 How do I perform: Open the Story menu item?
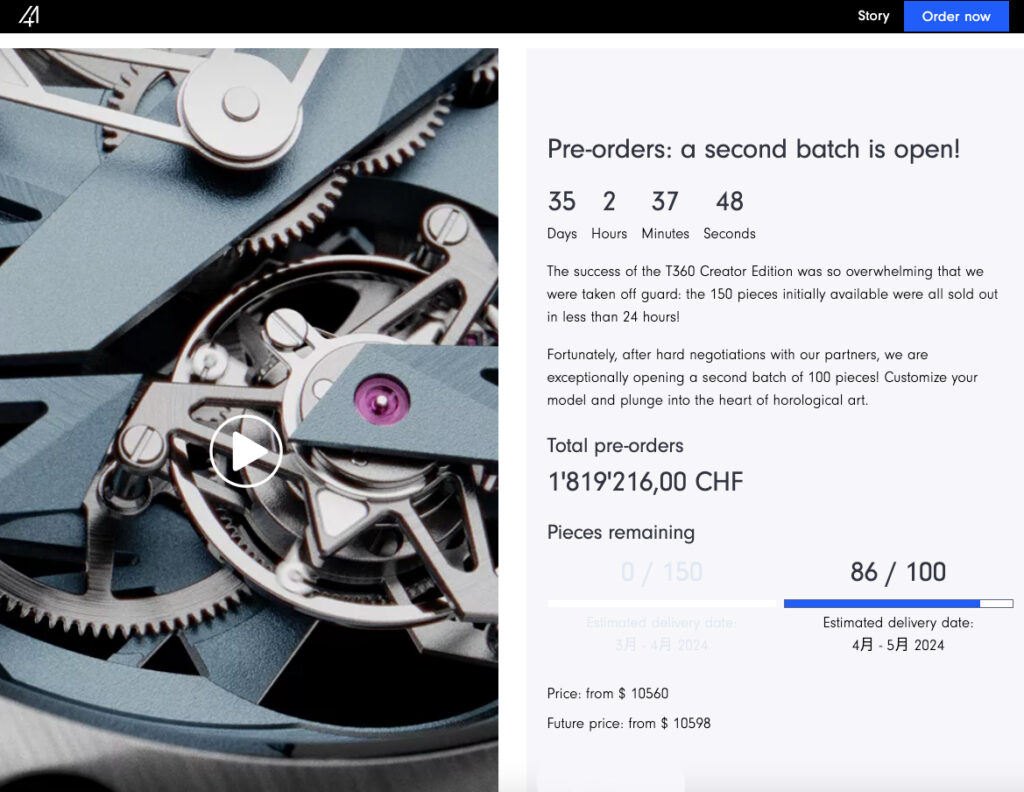[x=873, y=16]
